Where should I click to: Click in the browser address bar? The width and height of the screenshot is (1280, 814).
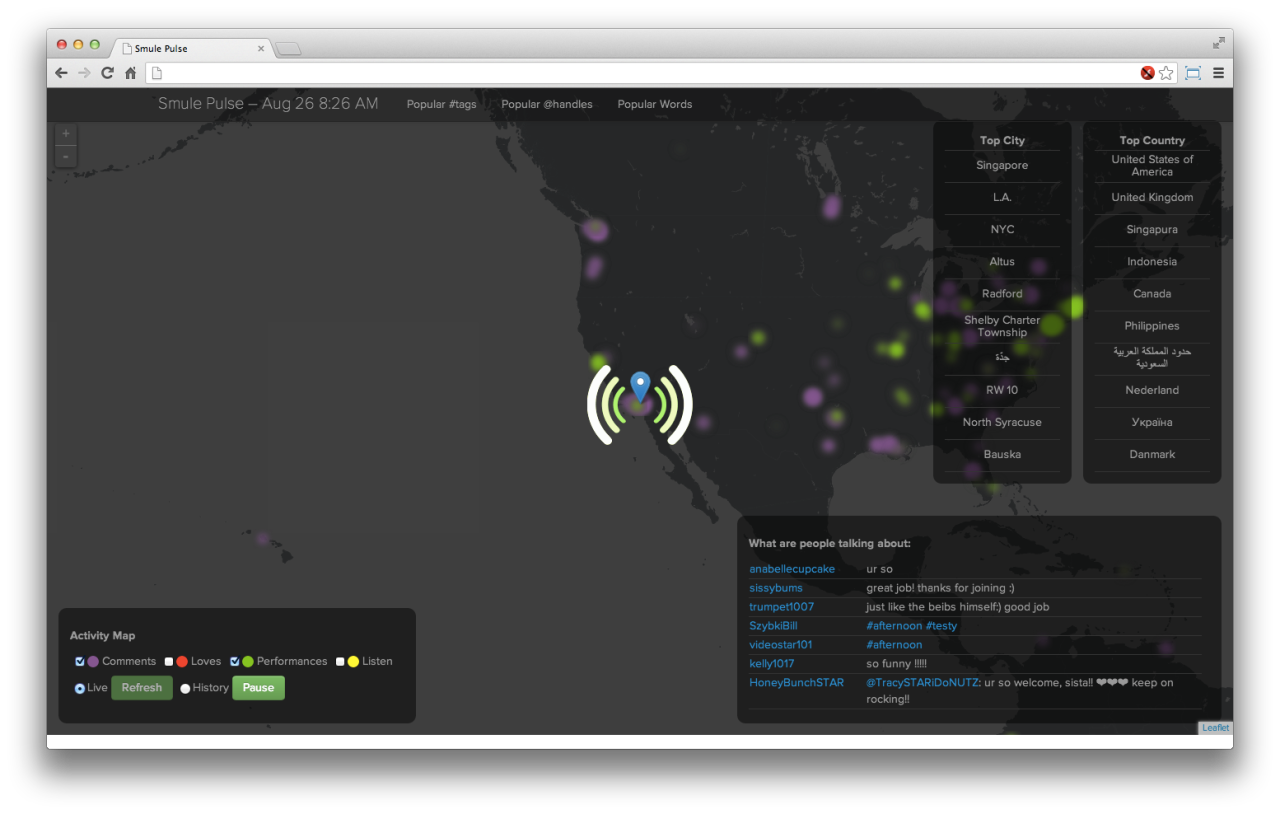point(640,73)
